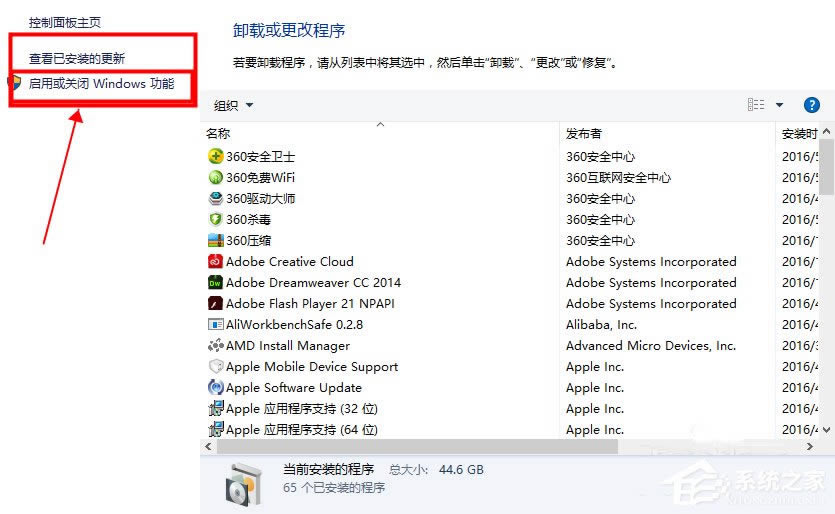Select the 360安全卫士 program name
The width and height of the screenshot is (835, 514).
click(x=260, y=157)
